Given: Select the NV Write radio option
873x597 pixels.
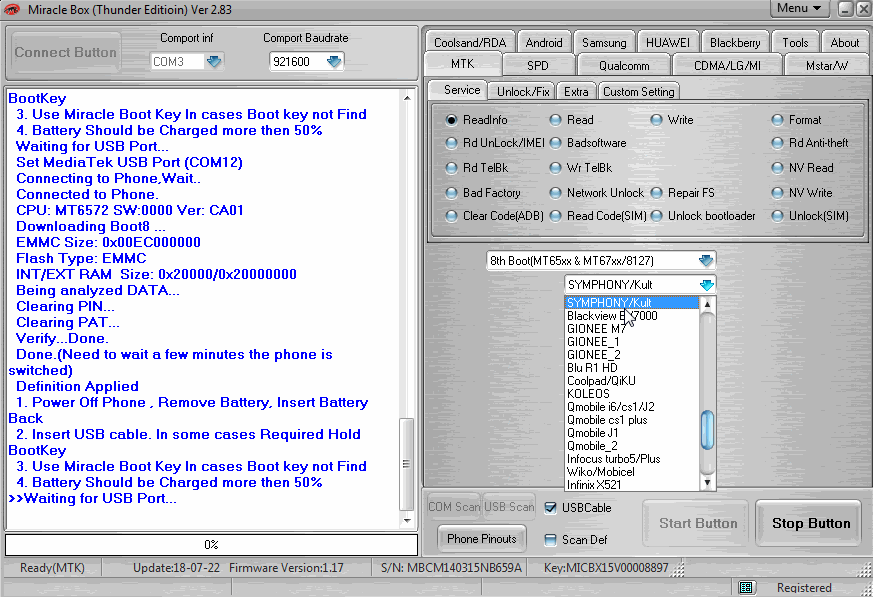Looking at the screenshot, I should tap(777, 193).
